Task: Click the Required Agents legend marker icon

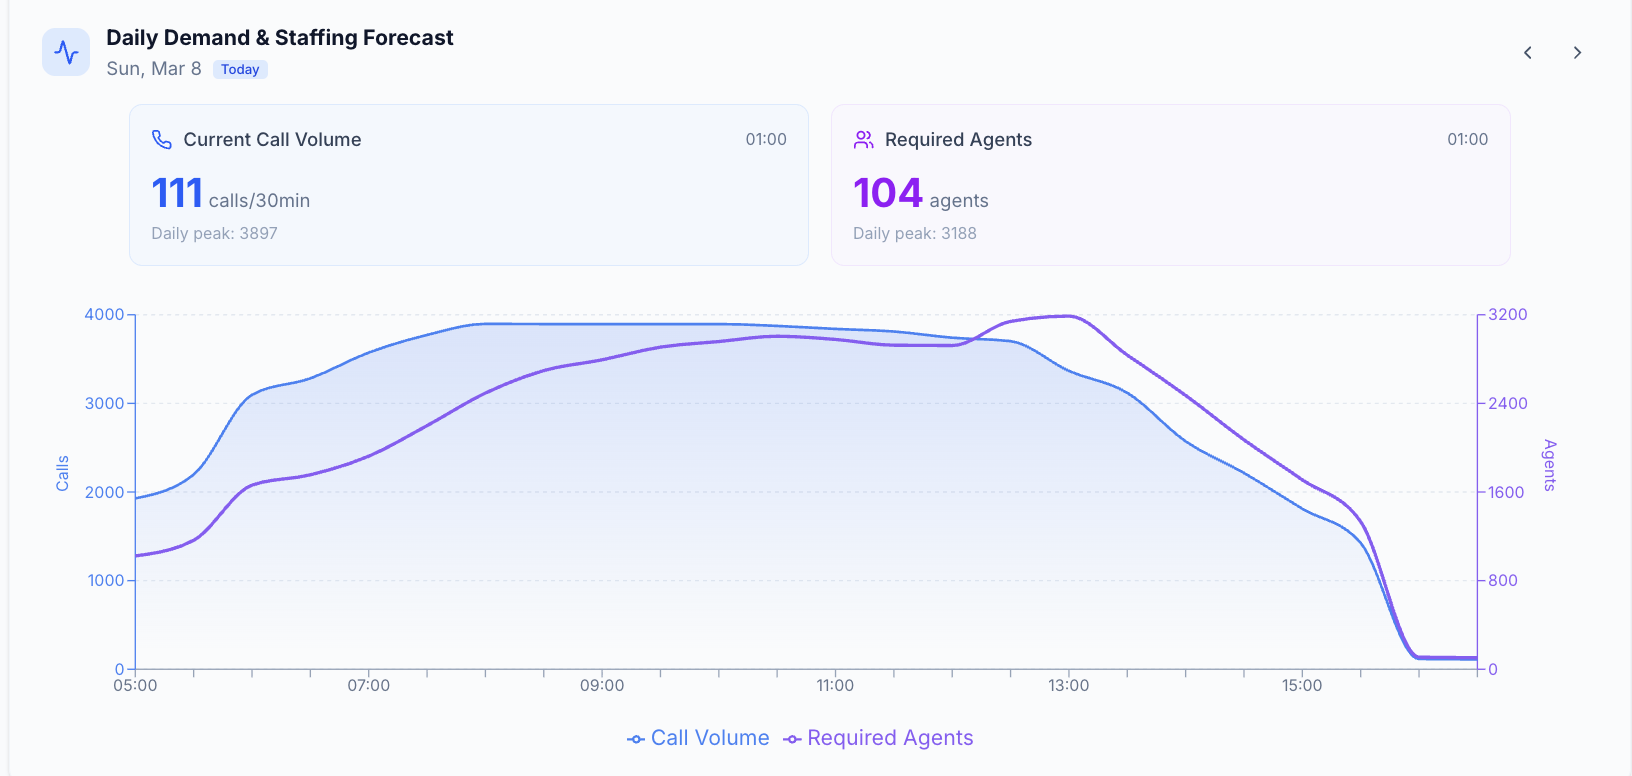Action: [x=791, y=738]
